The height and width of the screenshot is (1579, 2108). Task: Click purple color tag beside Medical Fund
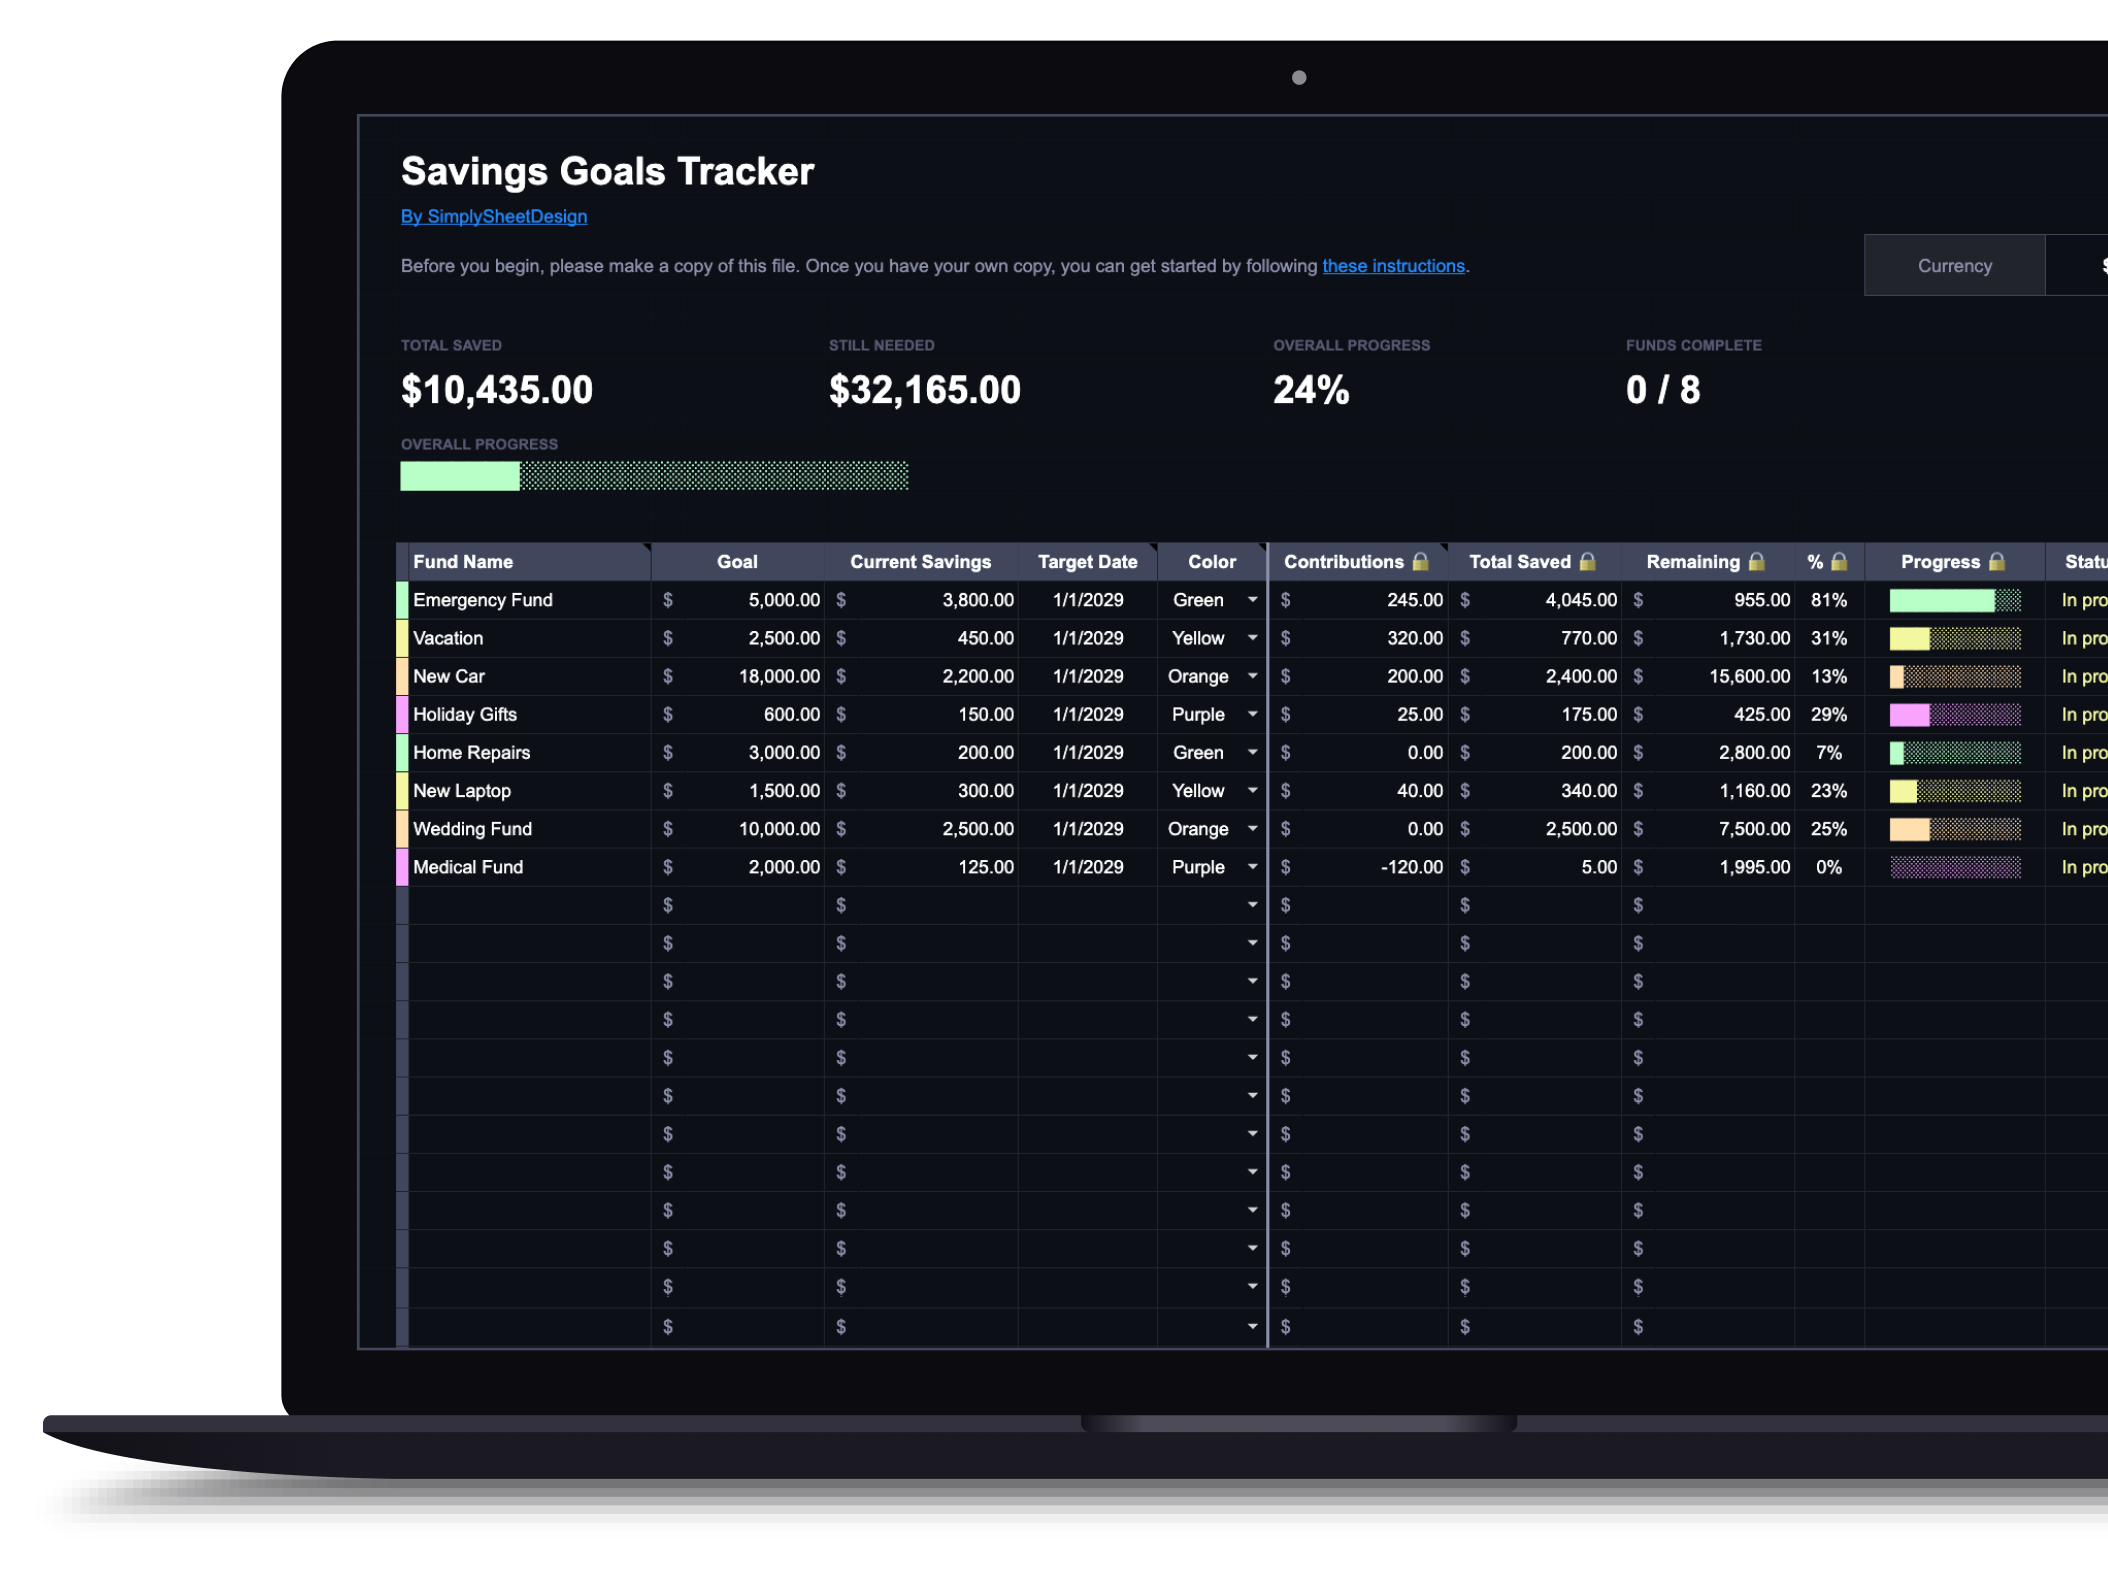tap(402, 867)
